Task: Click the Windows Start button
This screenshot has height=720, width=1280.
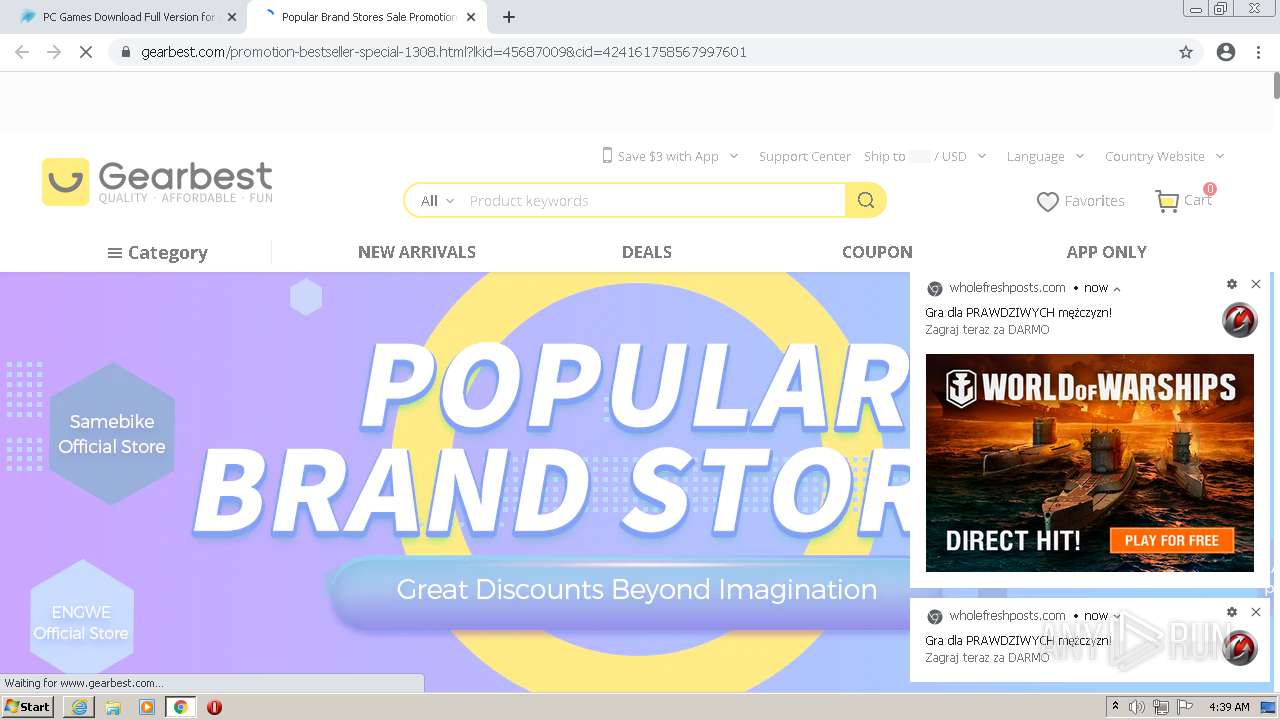Action: 28,707
